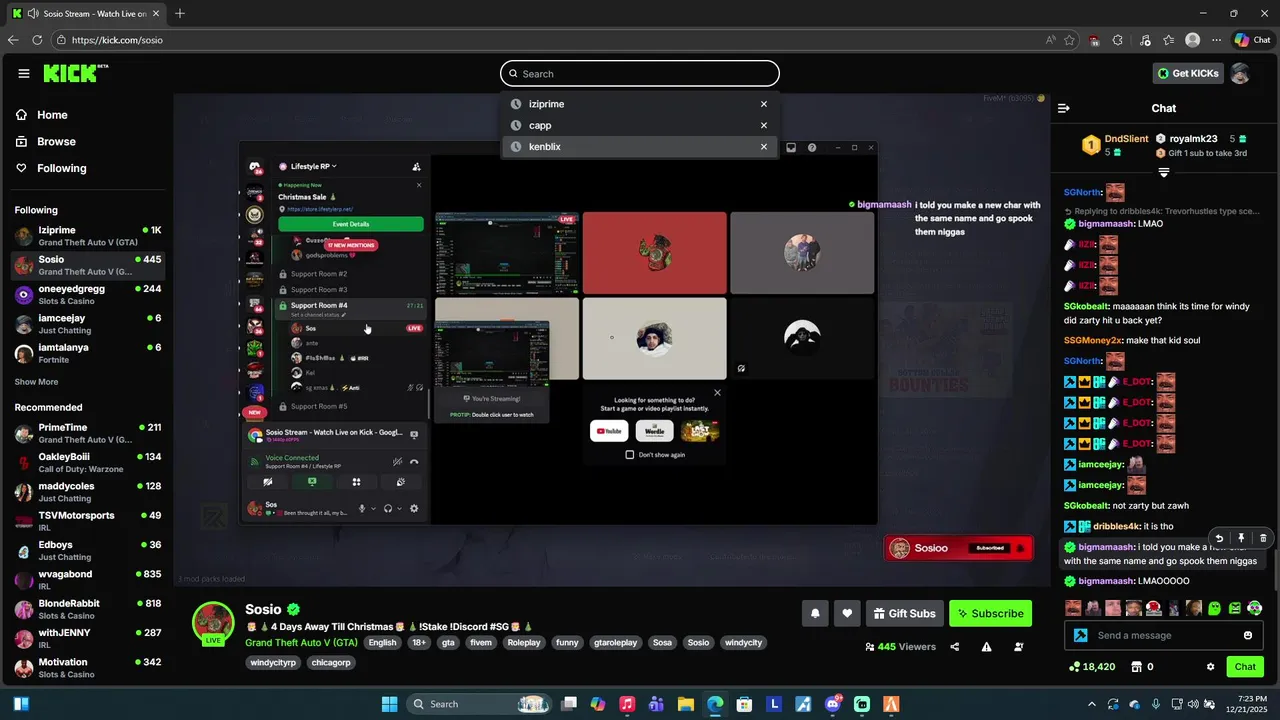Image resolution: width=1280 pixels, height=720 pixels.
Task: Click the mod hammer icon in message box
Action: (x=1080, y=635)
